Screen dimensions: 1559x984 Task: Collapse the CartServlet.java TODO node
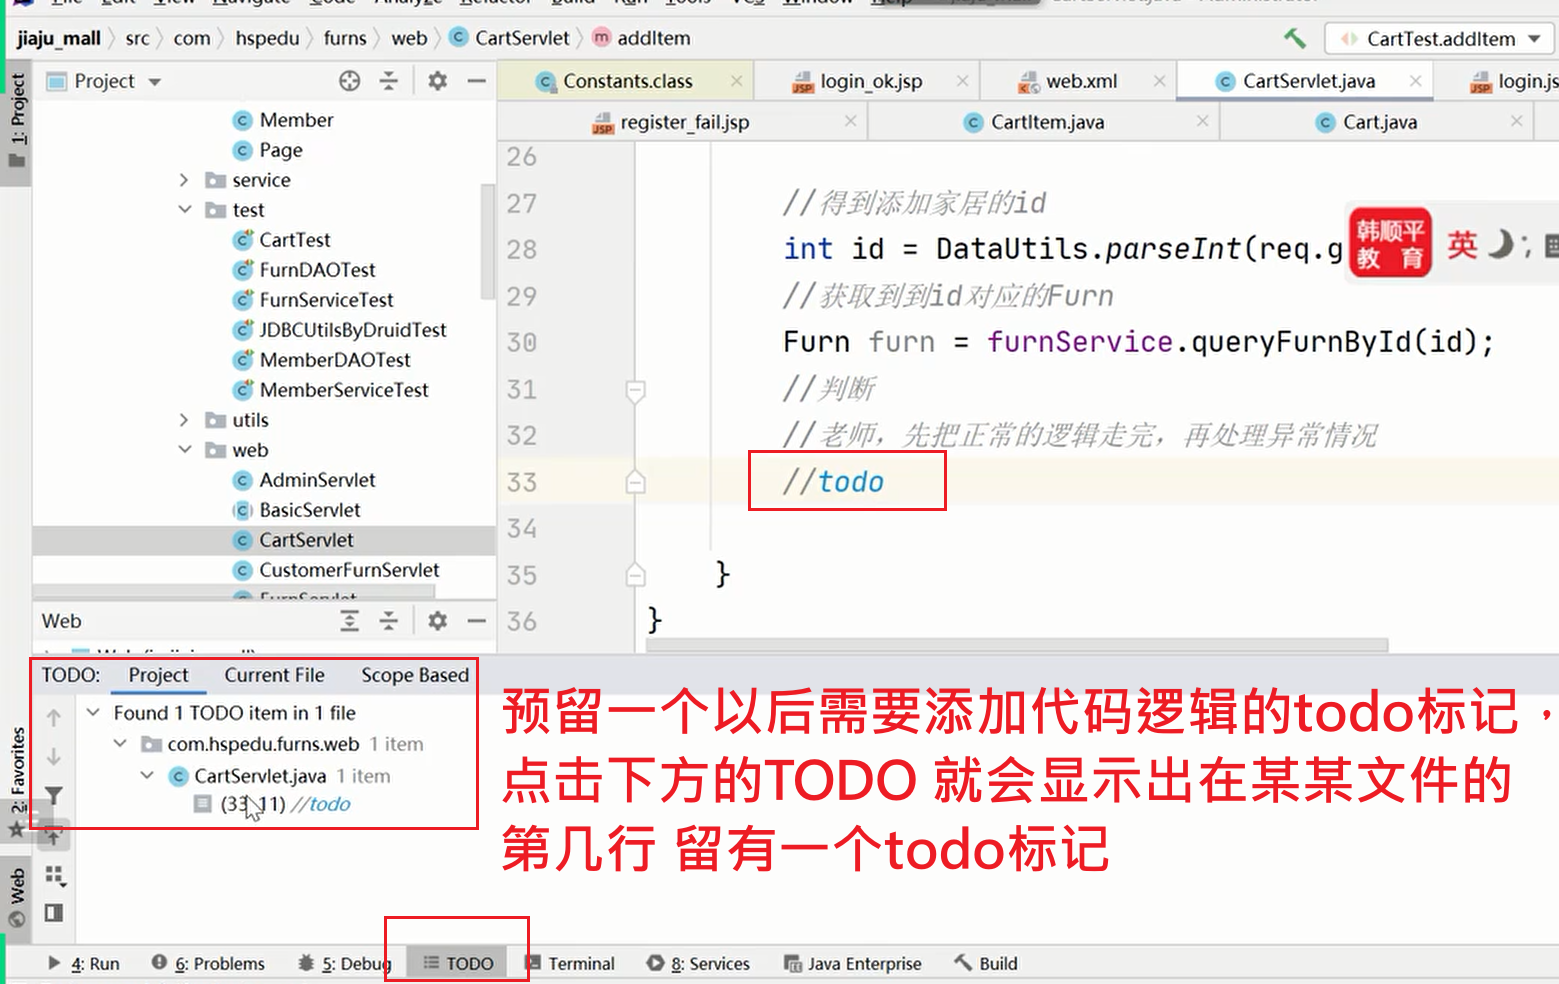147,776
